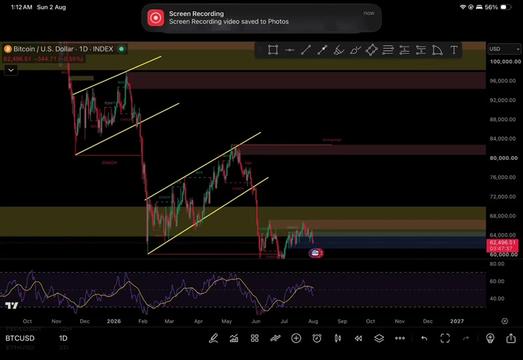Expand the legend collapse chevron under symbol
Image resolution: width=523 pixels, height=360 pixels.
[11, 70]
